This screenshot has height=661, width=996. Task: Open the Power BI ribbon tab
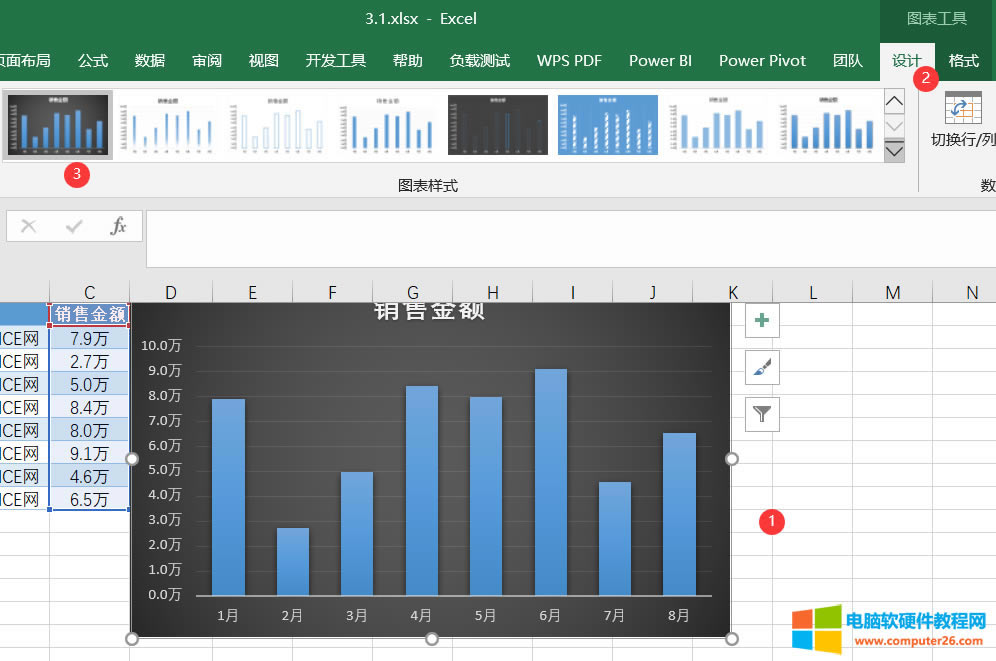660,60
